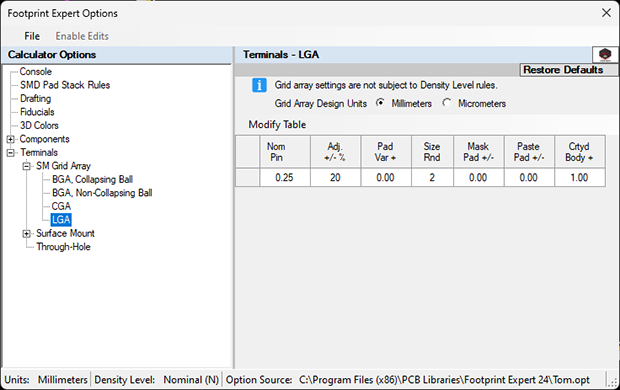Select the Through-Hole tree item

click(x=63, y=247)
